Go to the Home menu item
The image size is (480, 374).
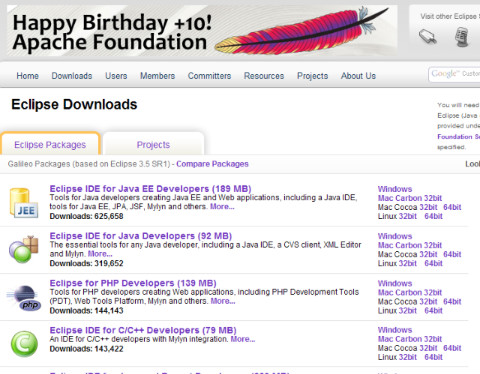pos(28,76)
